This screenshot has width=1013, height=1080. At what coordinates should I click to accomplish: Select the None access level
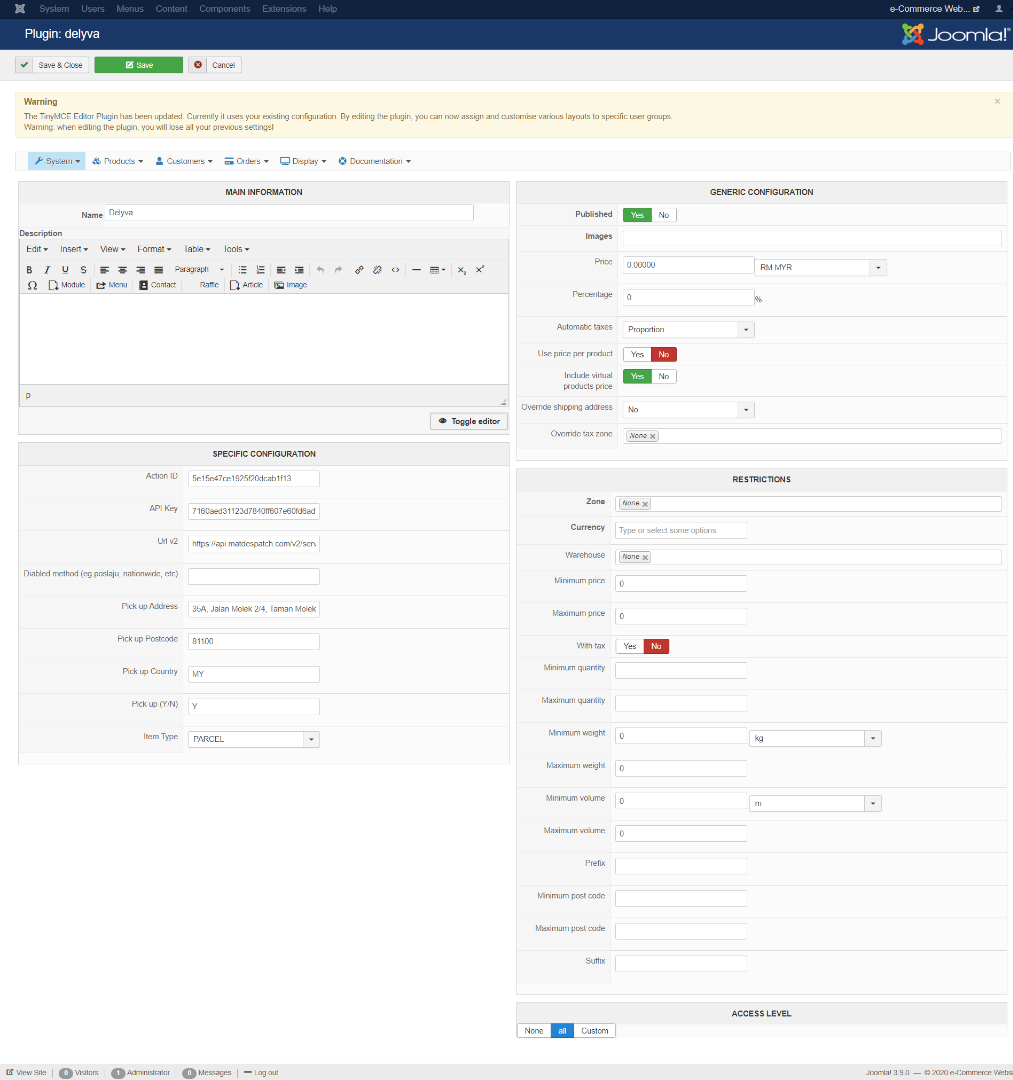pyautogui.click(x=534, y=1031)
